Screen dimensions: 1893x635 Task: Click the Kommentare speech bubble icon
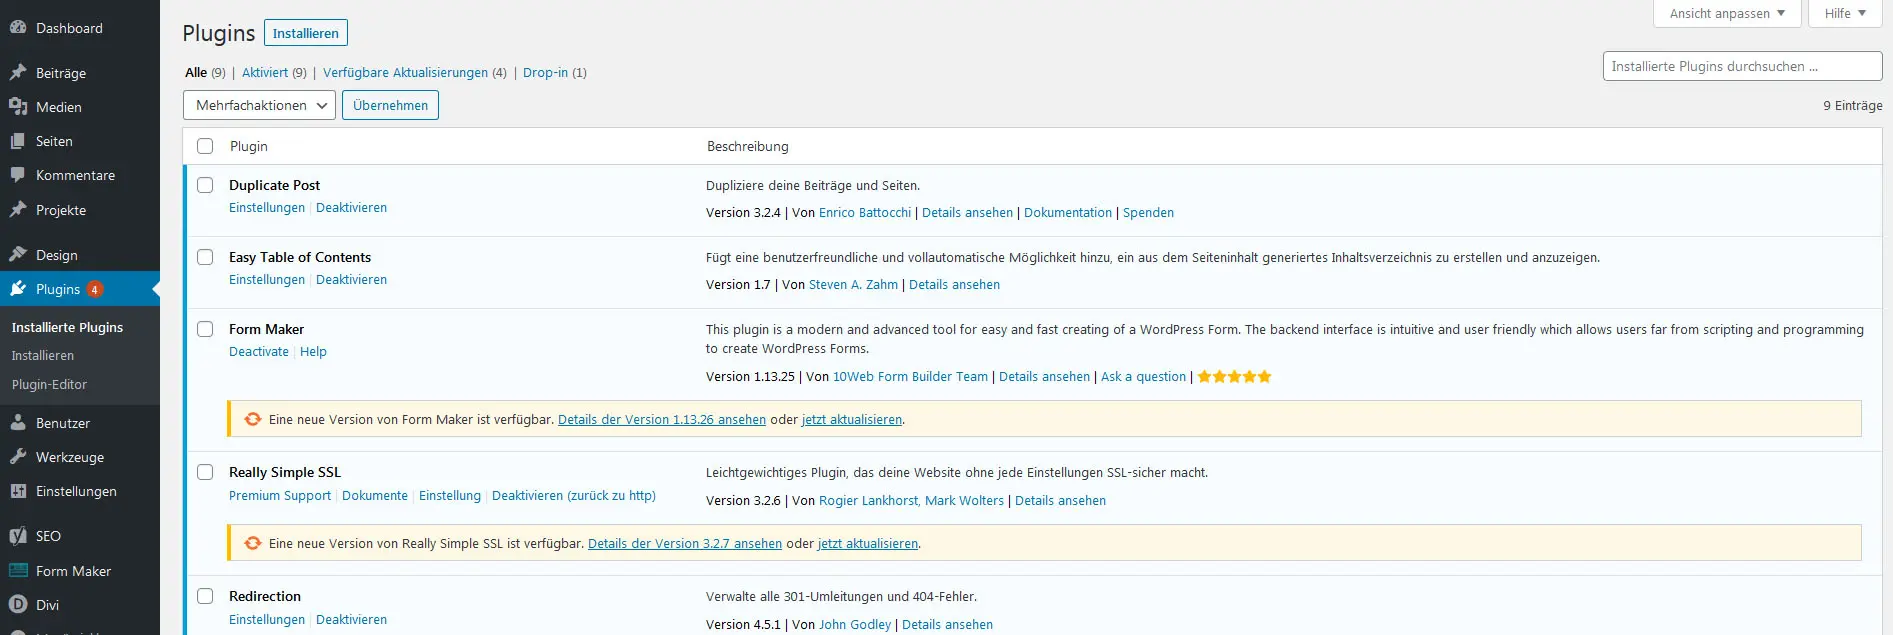(x=18, y=175)
